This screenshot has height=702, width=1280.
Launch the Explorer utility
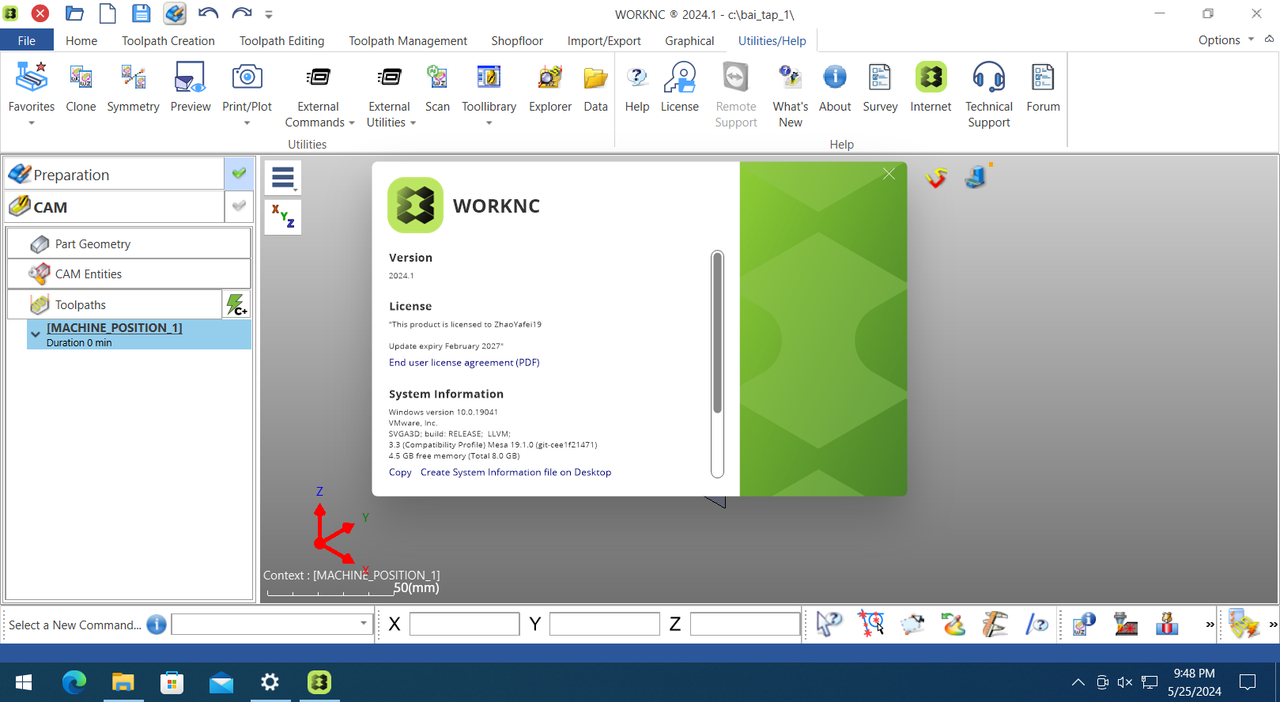550,88
